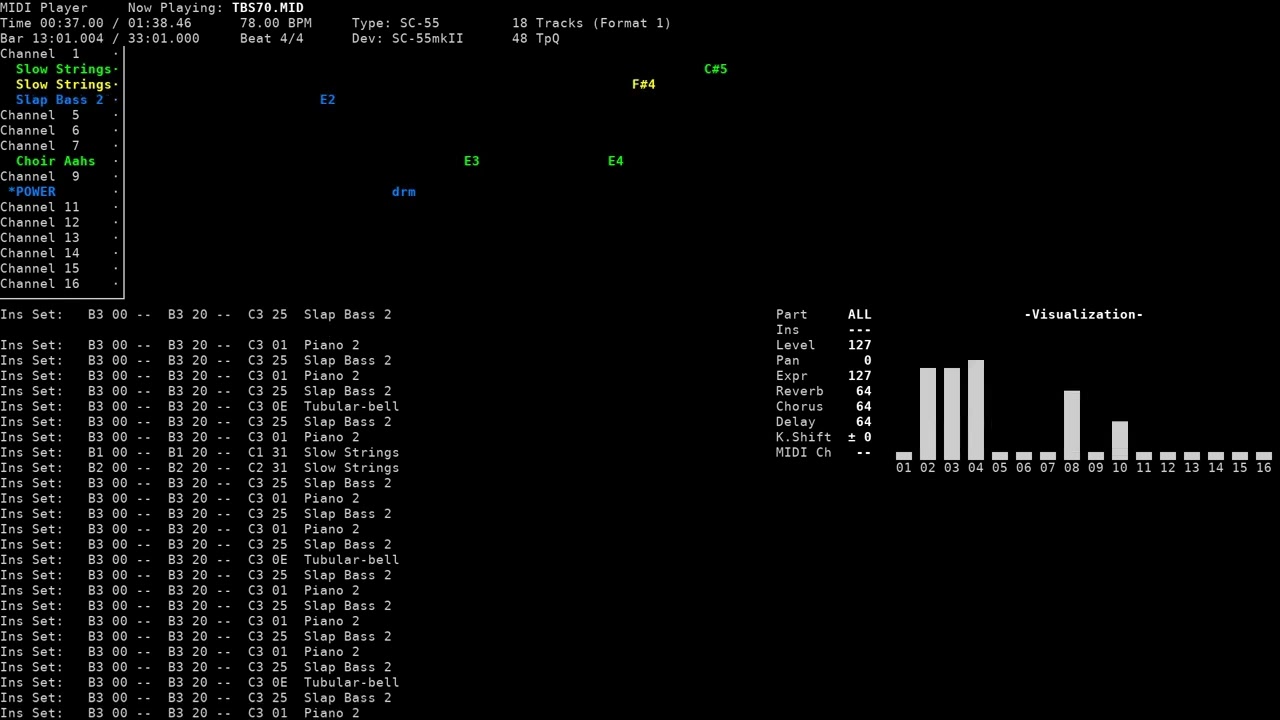This screenshot has height=720, width=1280.
Task: Select the log row with B1 00
Action: (200, 452)
